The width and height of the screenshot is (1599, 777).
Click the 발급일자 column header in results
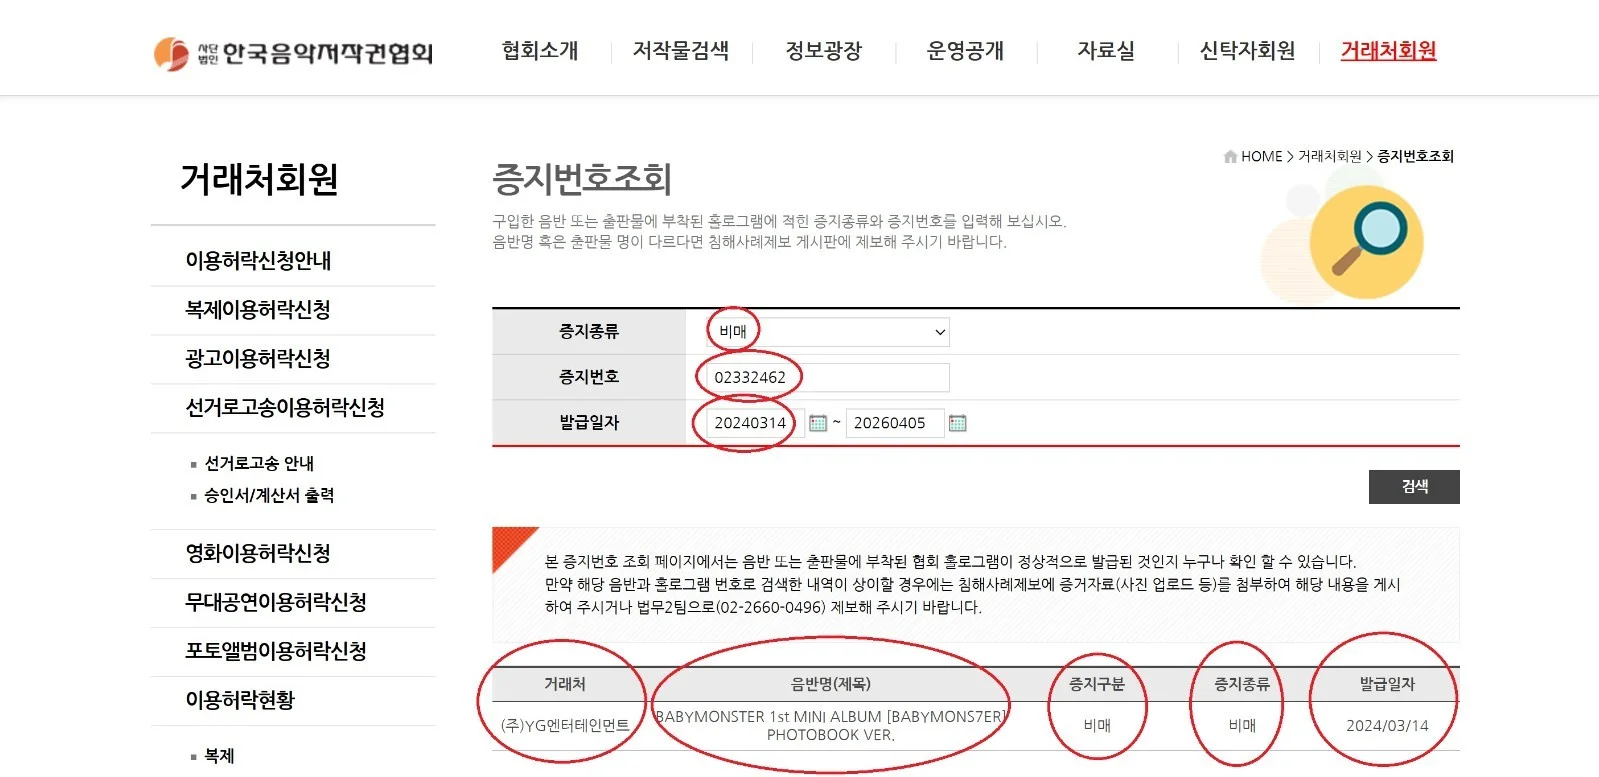pyautogui.click(x=1387, y=685)
